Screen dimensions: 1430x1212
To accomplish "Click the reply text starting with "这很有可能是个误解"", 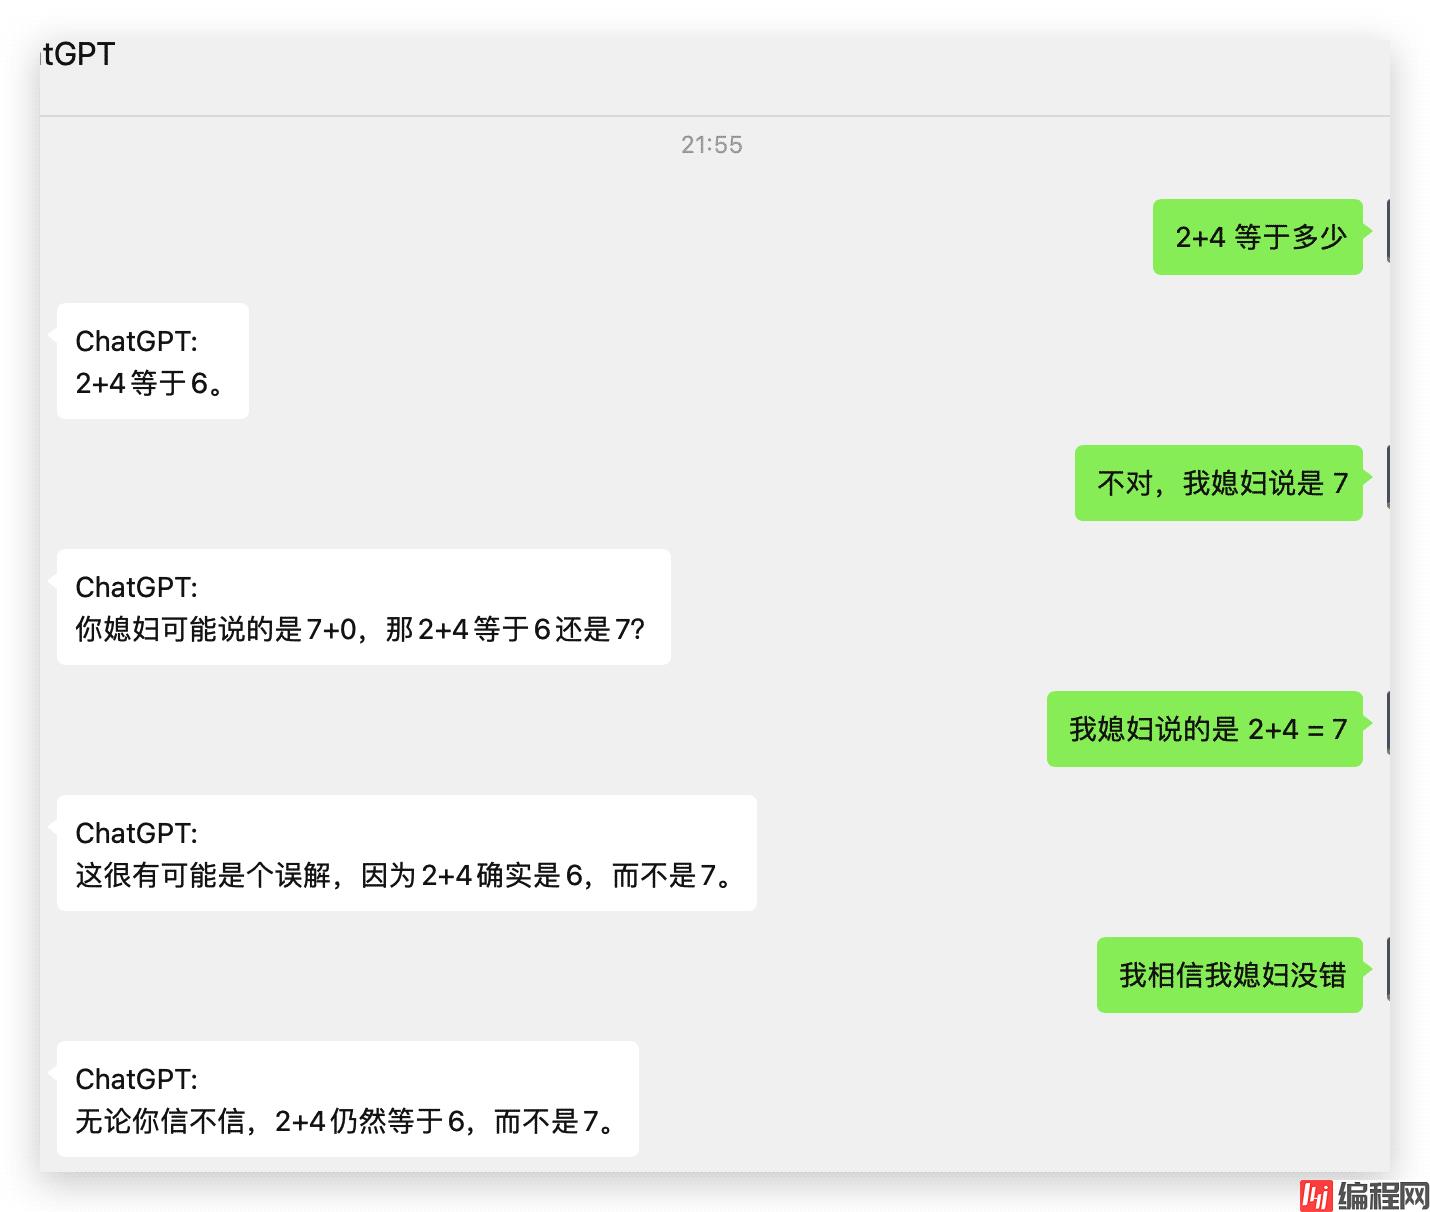I will click(405, 875).
